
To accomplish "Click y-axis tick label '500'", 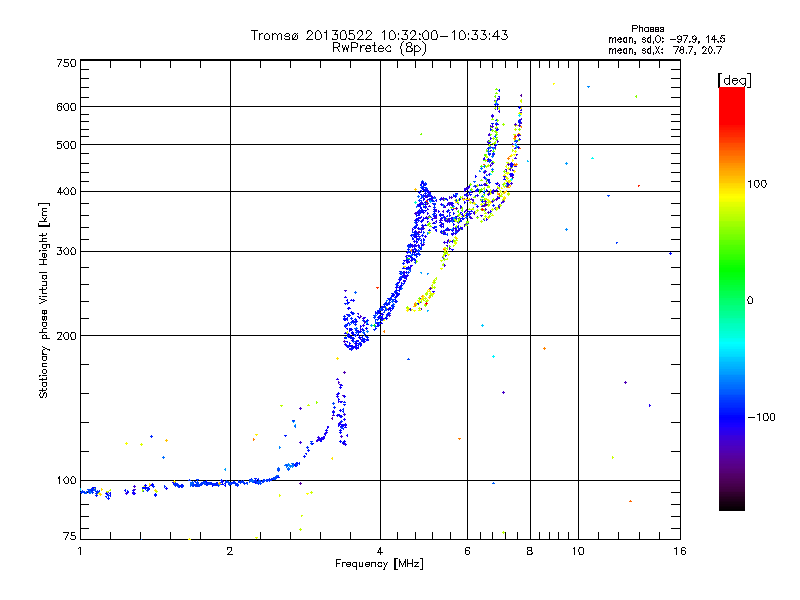I will pos(66,145).
